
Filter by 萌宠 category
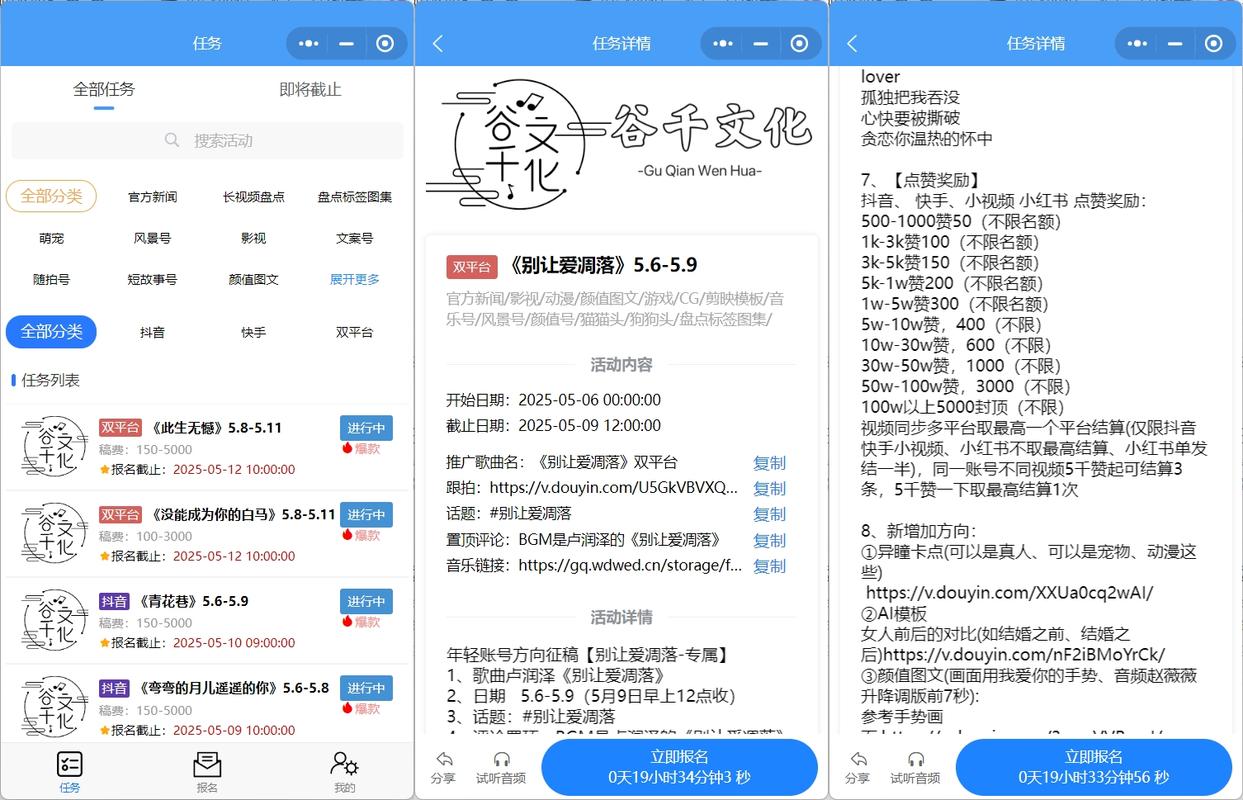51,238
